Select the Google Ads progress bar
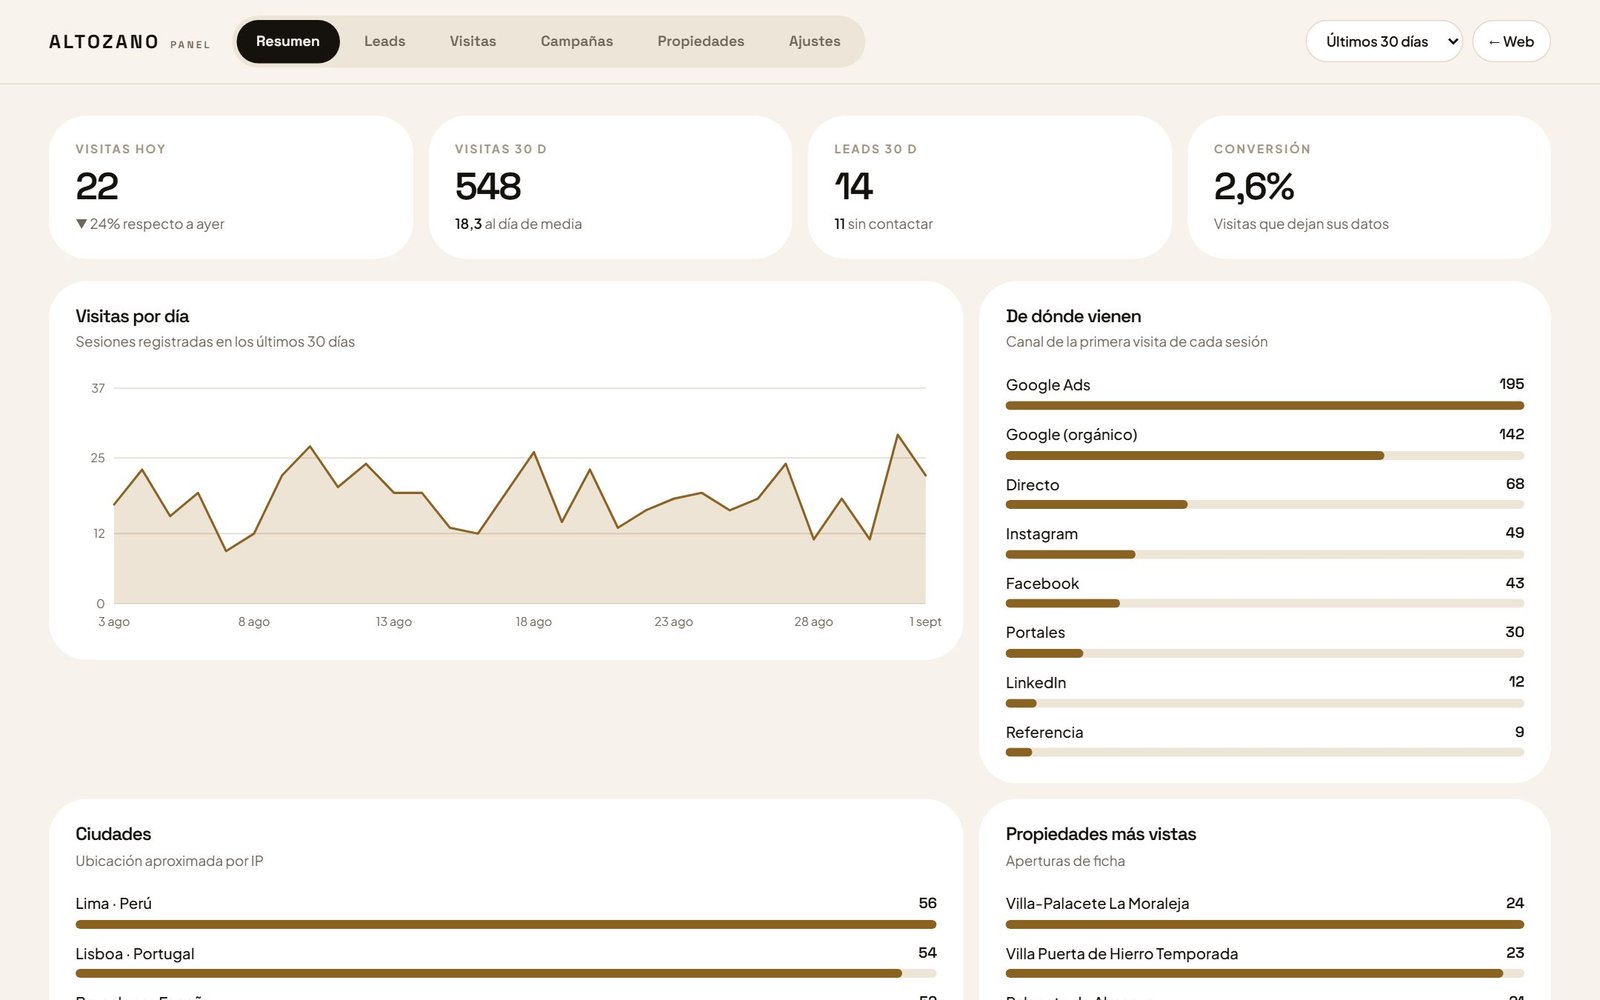This screenshot has height=1000, width=1600. 1264,406
